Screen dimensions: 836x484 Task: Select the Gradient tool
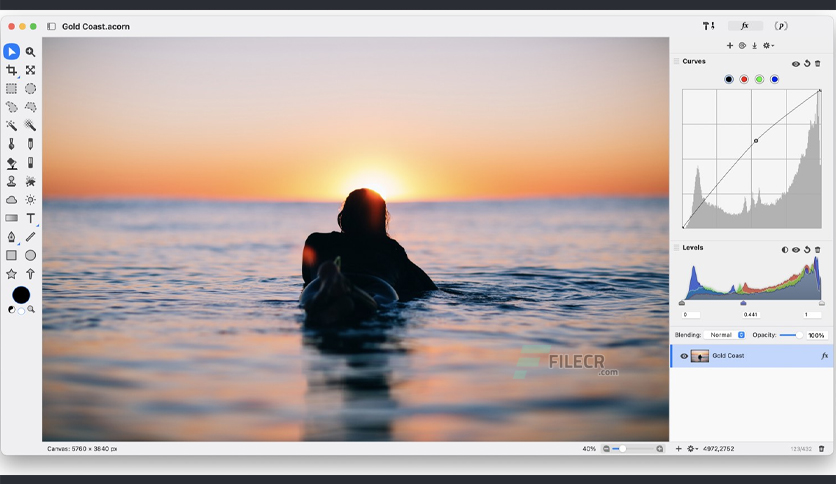pos(12,218)
